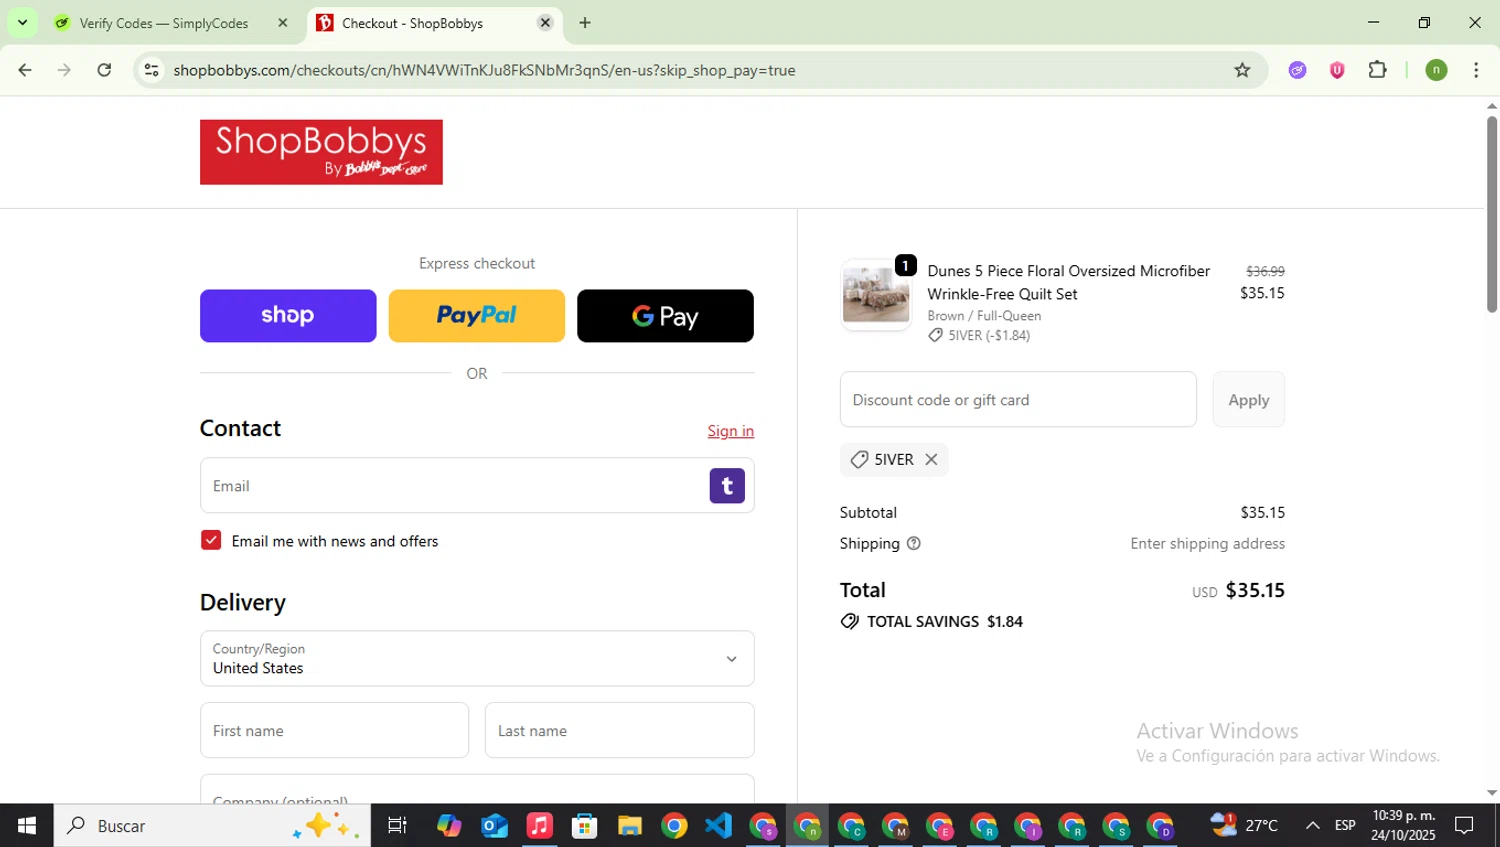Reload the checkout page
1500x847 pixels.
click(x=104, y=70)
